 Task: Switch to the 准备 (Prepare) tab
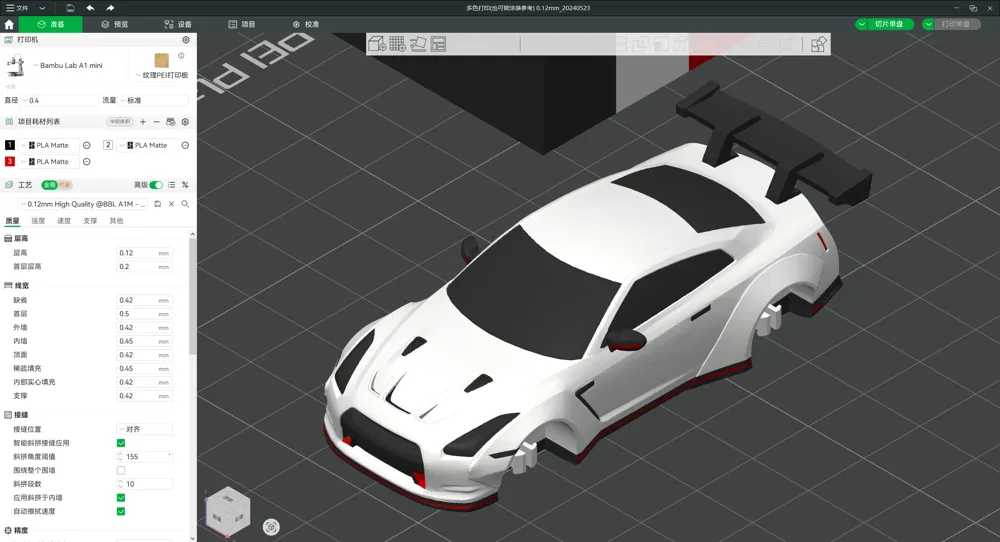(x=50, y=24)
